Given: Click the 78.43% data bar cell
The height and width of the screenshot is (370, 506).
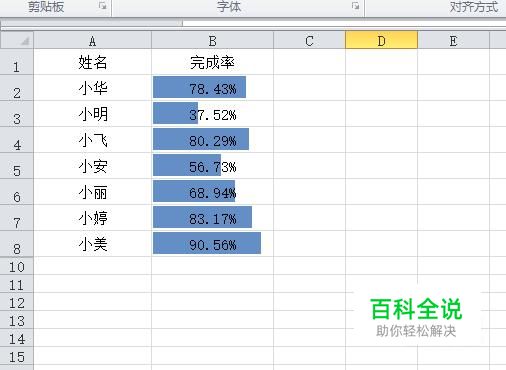Looking at the screenshot, I should tap(213, 88).
